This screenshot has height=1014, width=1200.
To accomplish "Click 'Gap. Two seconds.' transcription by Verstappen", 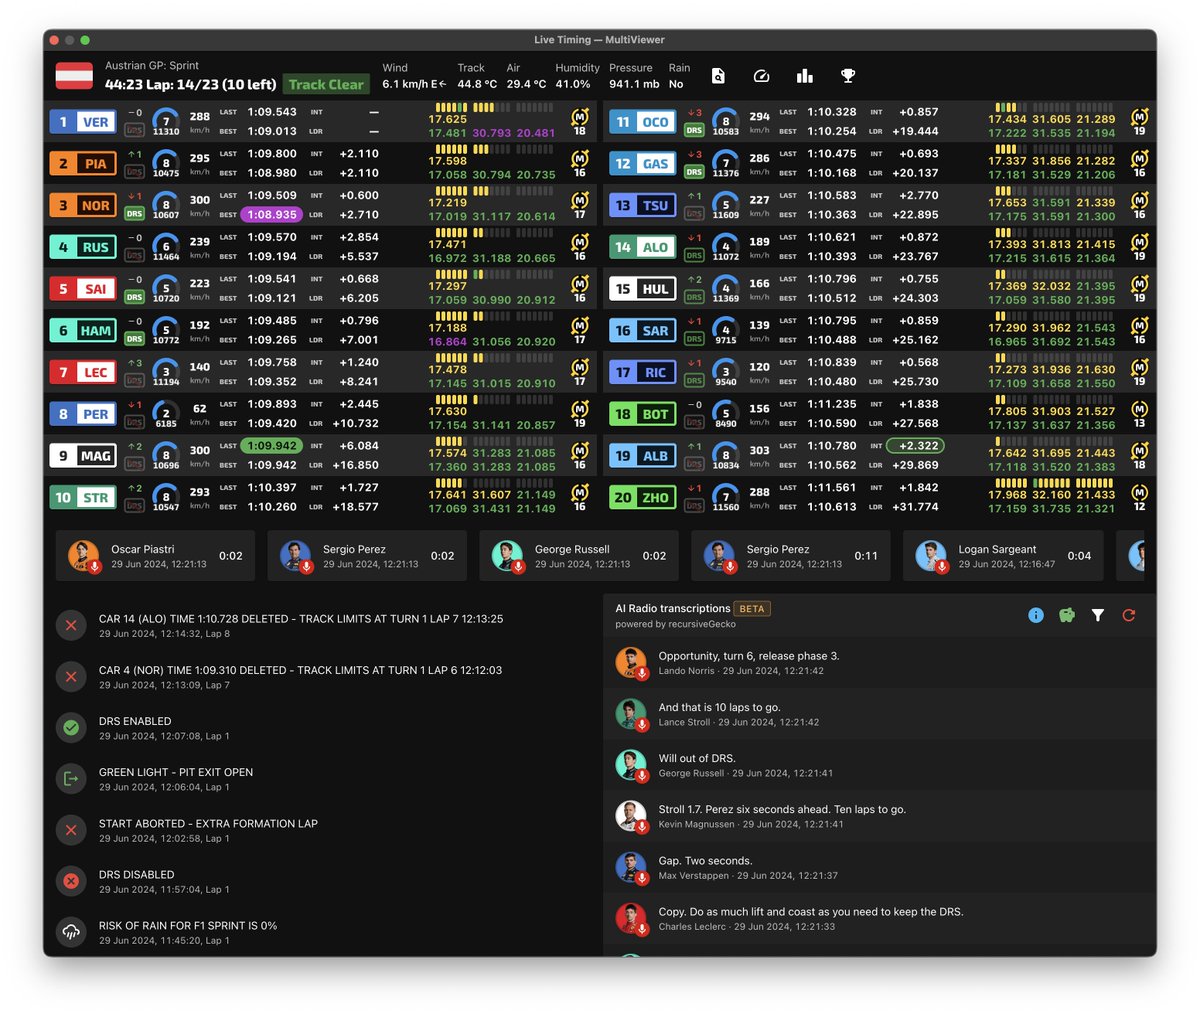I will point(705,860).
